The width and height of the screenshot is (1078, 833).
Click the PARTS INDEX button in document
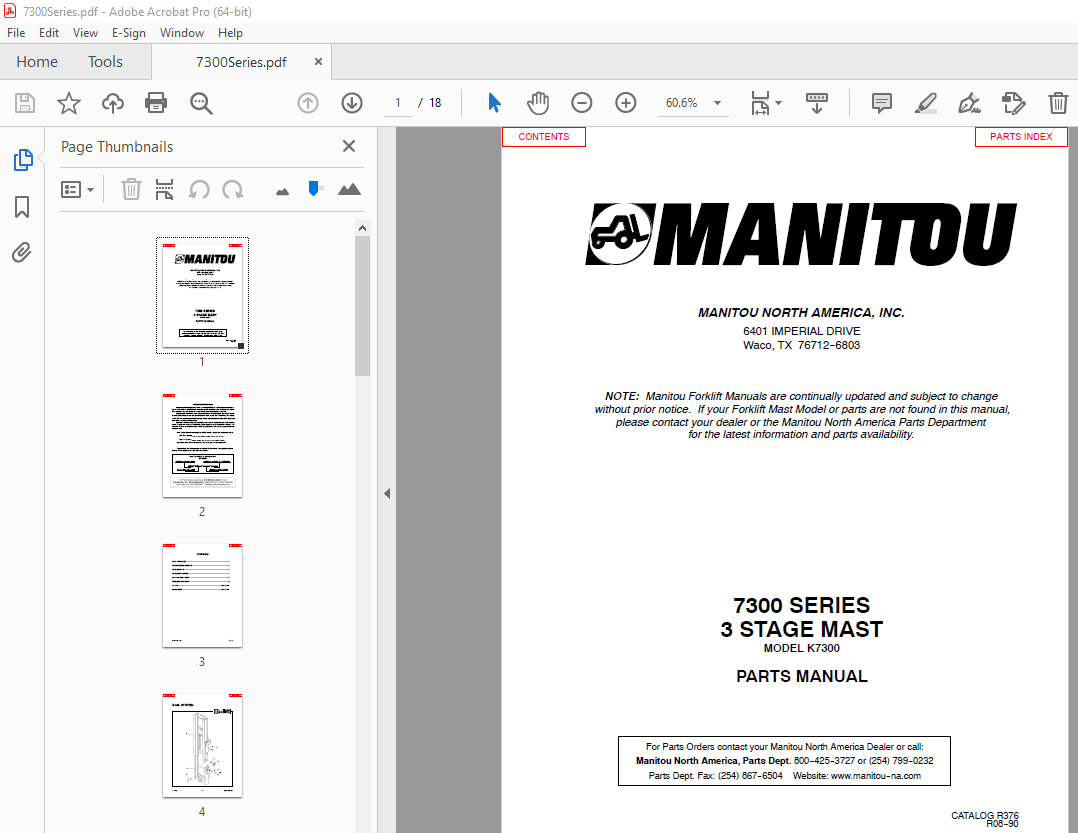(1021, 137)
